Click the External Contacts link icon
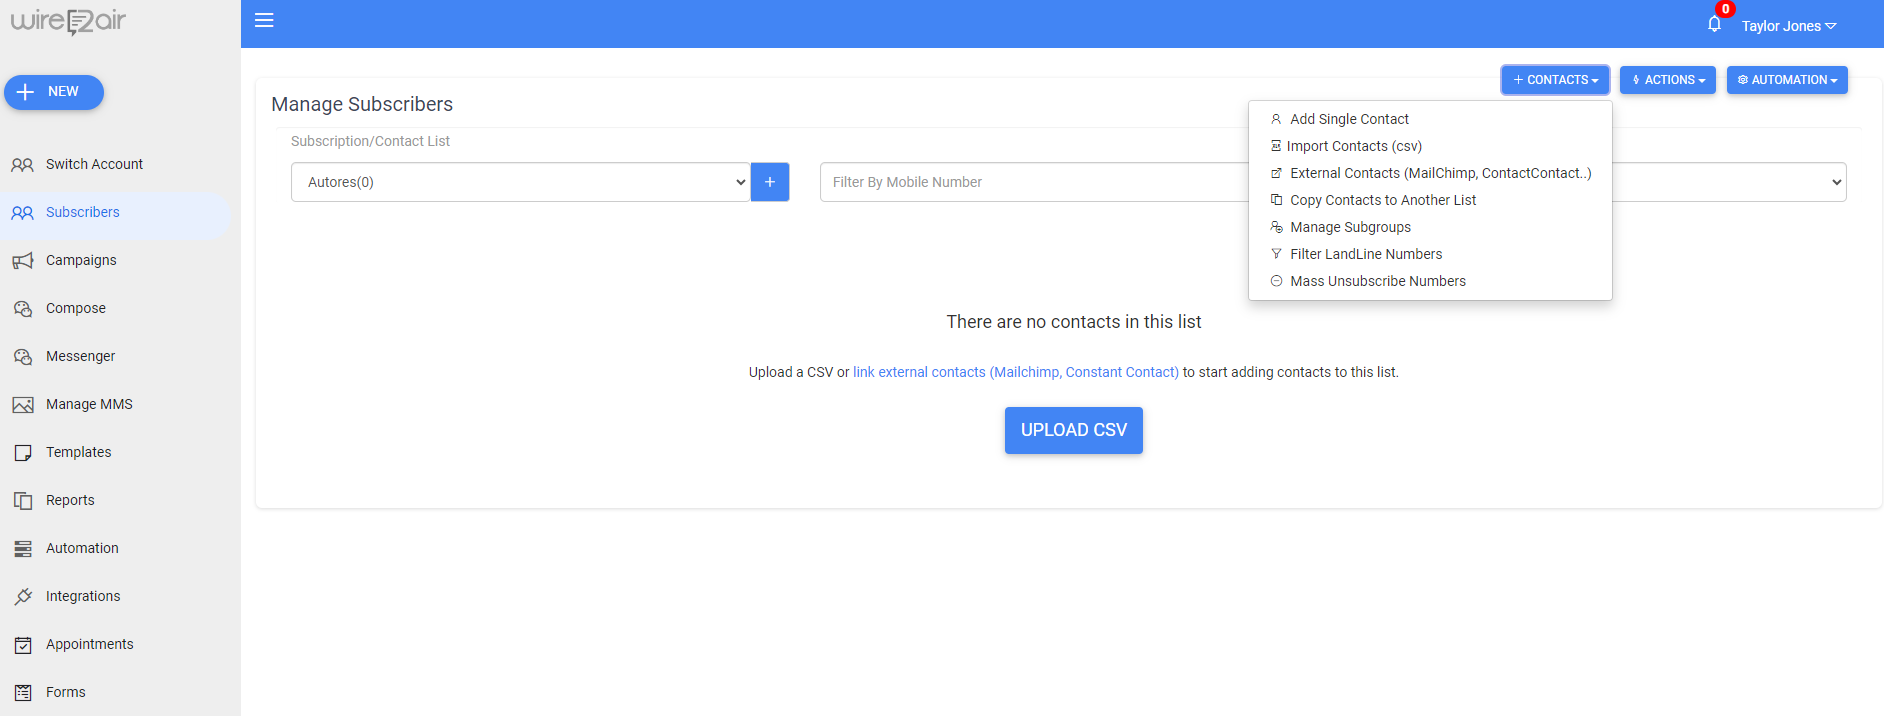The width and height of the screenshot is (1884, 716). pyautogui.click(x=1276, y=173)
